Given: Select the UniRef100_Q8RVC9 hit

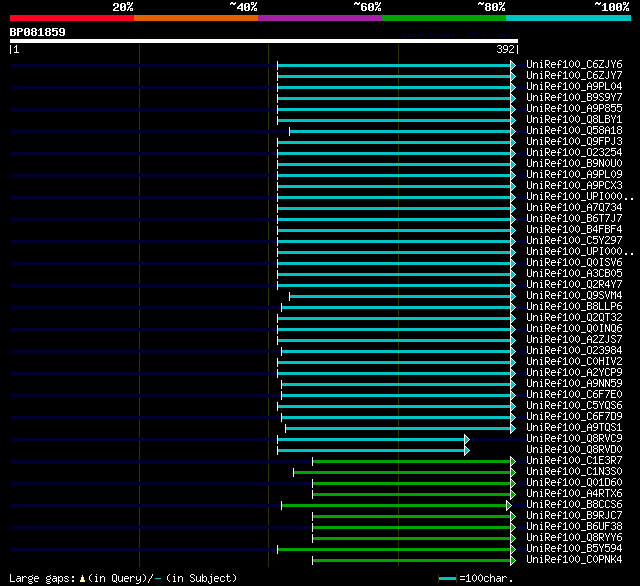Looking at the screenshot, I should pyautogui.click(x=574, y=439).
